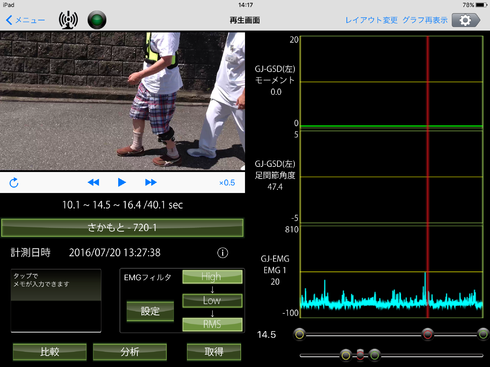Tap the 再生画面 title
The image size is (490, 367).
(245, 20)
